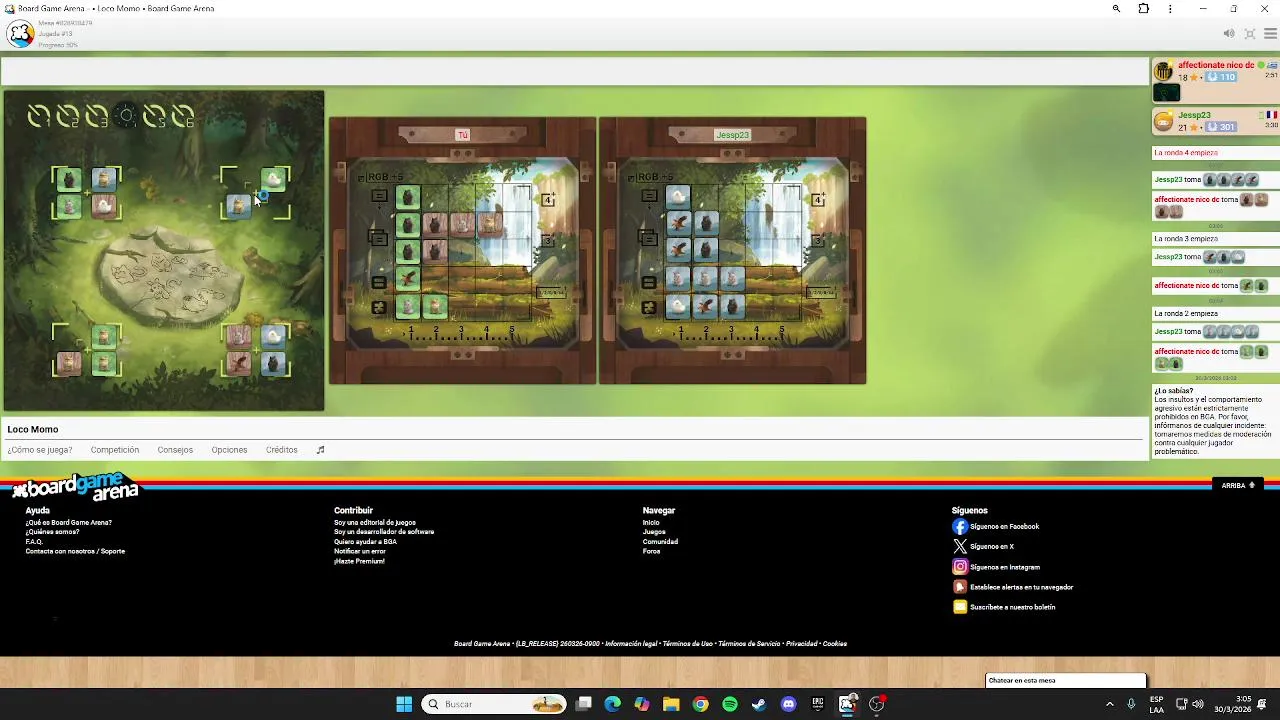Select round 2 marker on forest board

click(67, 117)
